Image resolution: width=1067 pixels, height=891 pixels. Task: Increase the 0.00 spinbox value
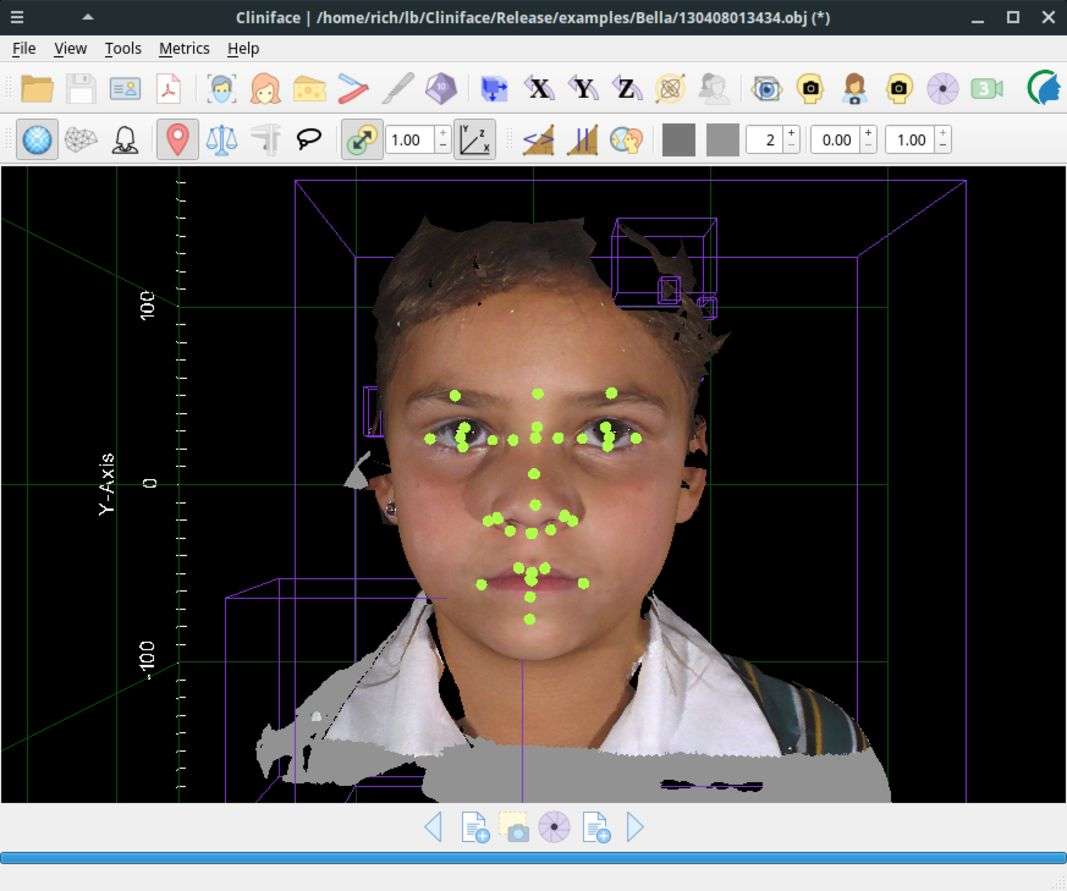pos(867,133)
